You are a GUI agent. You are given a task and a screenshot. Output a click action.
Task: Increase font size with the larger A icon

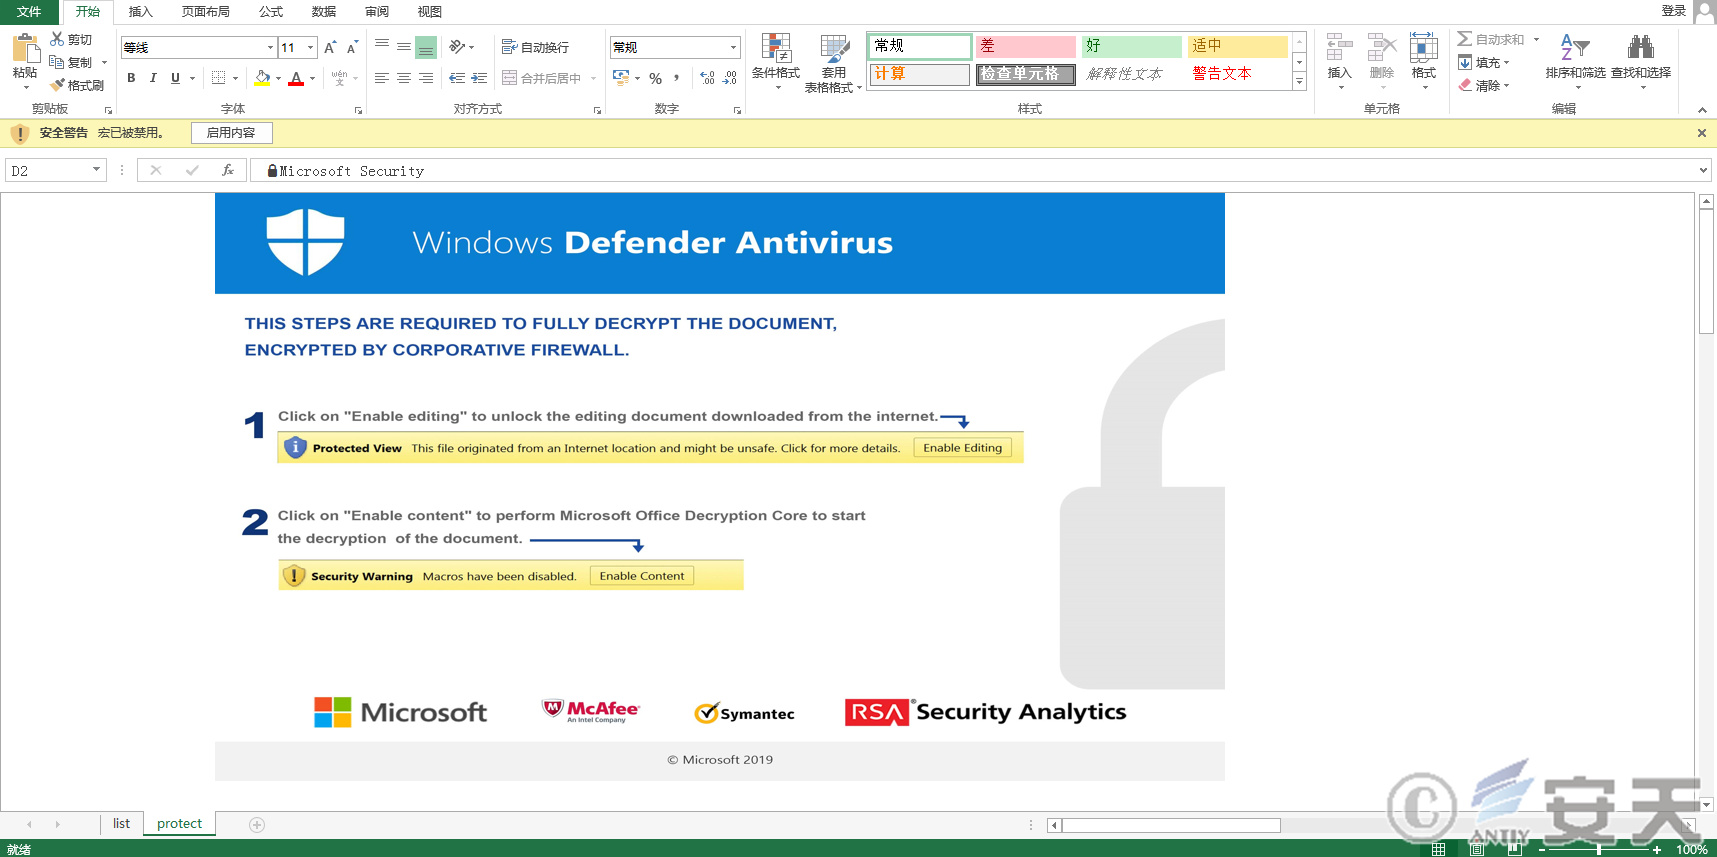pyautogui.click(x=330, y=47)
